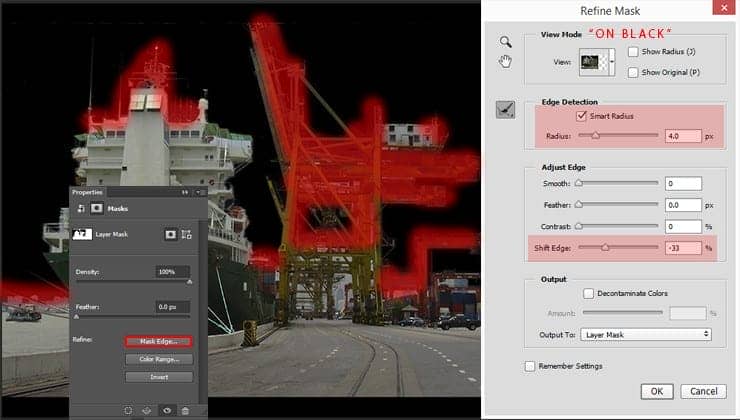Click the add vector mask icon
Viewport: 740px width, 420px height.
tap(187, 234)
